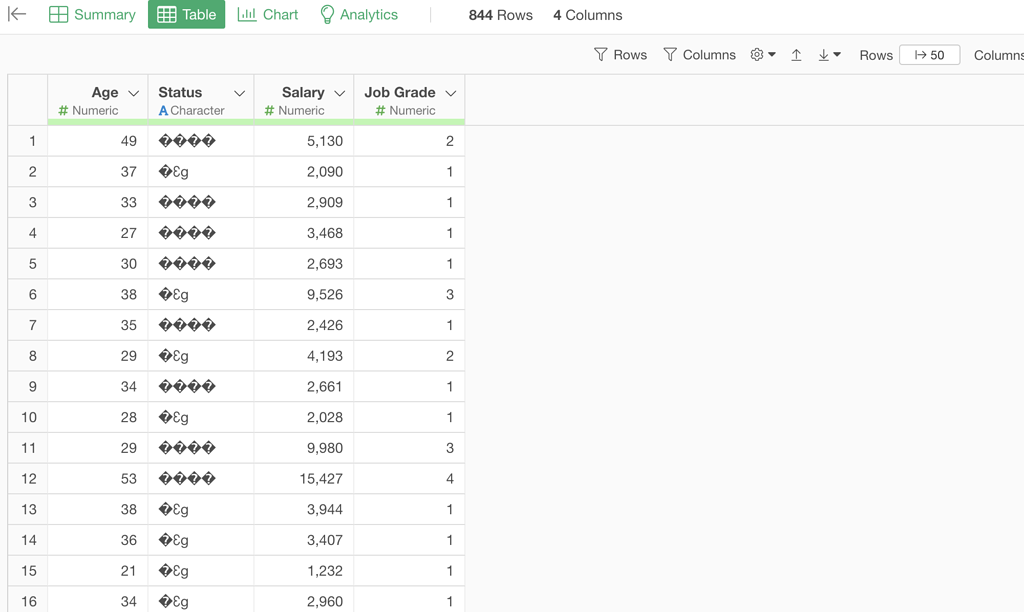The image size is (1024, 612).
Task: Switch to the Table tab
Action: pos(186,14)
